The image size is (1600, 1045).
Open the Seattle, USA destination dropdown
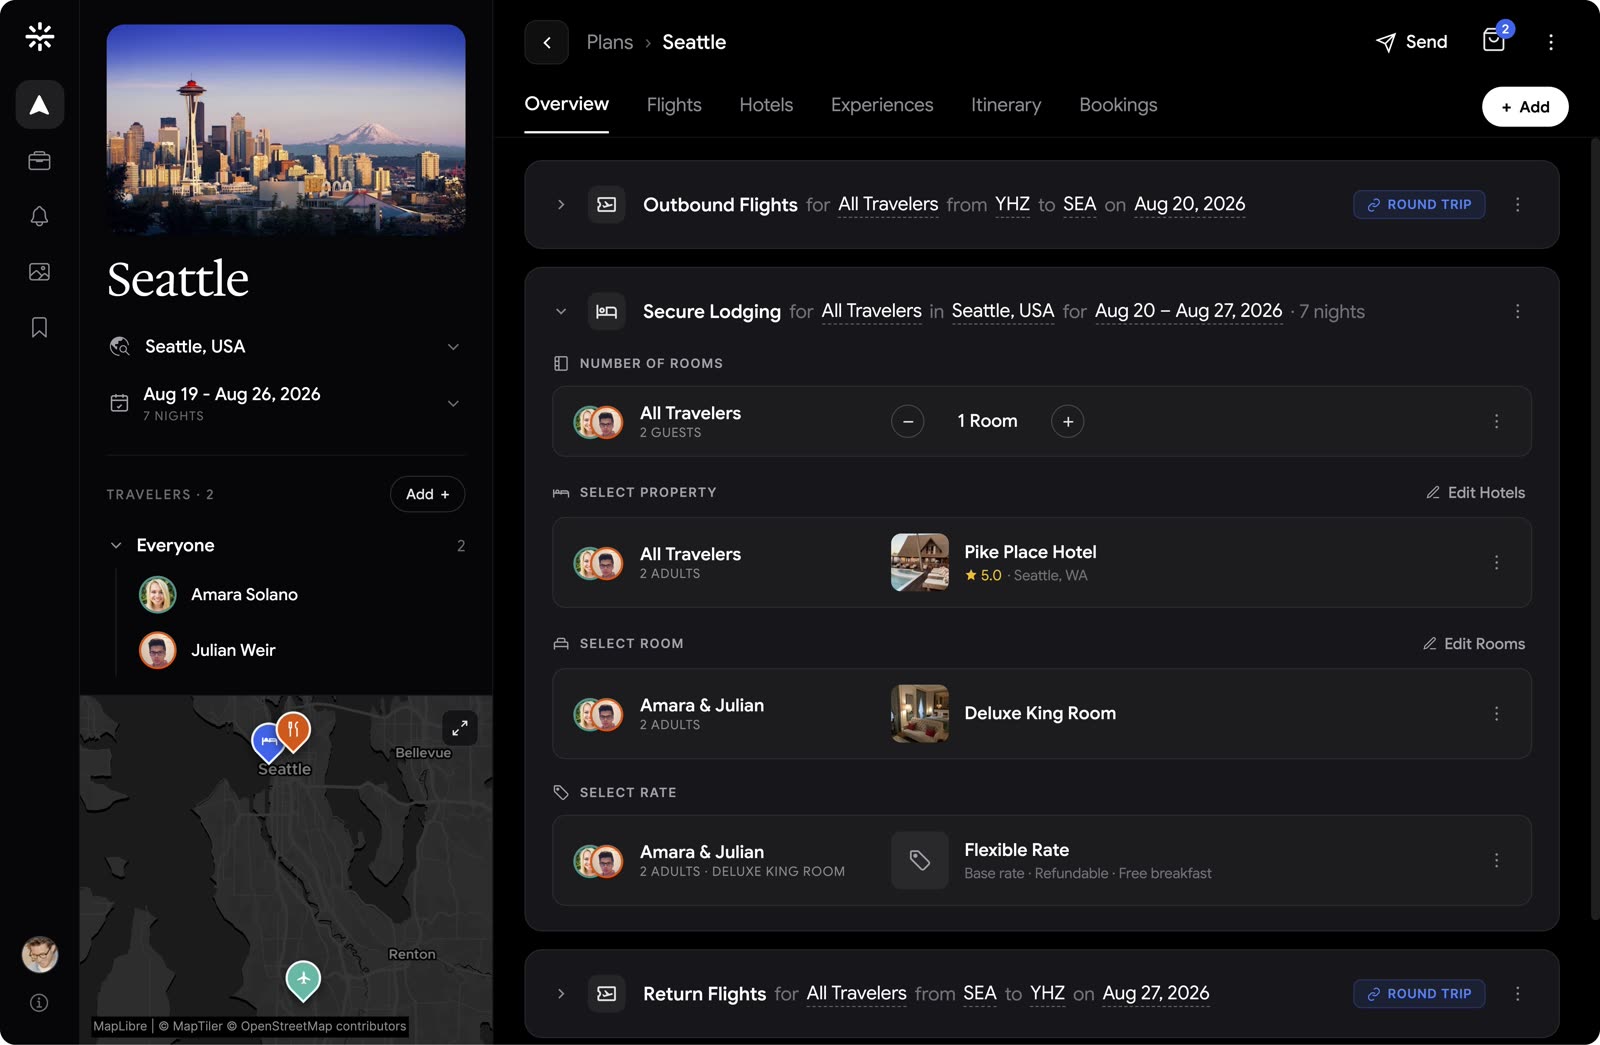pos(286,346)
